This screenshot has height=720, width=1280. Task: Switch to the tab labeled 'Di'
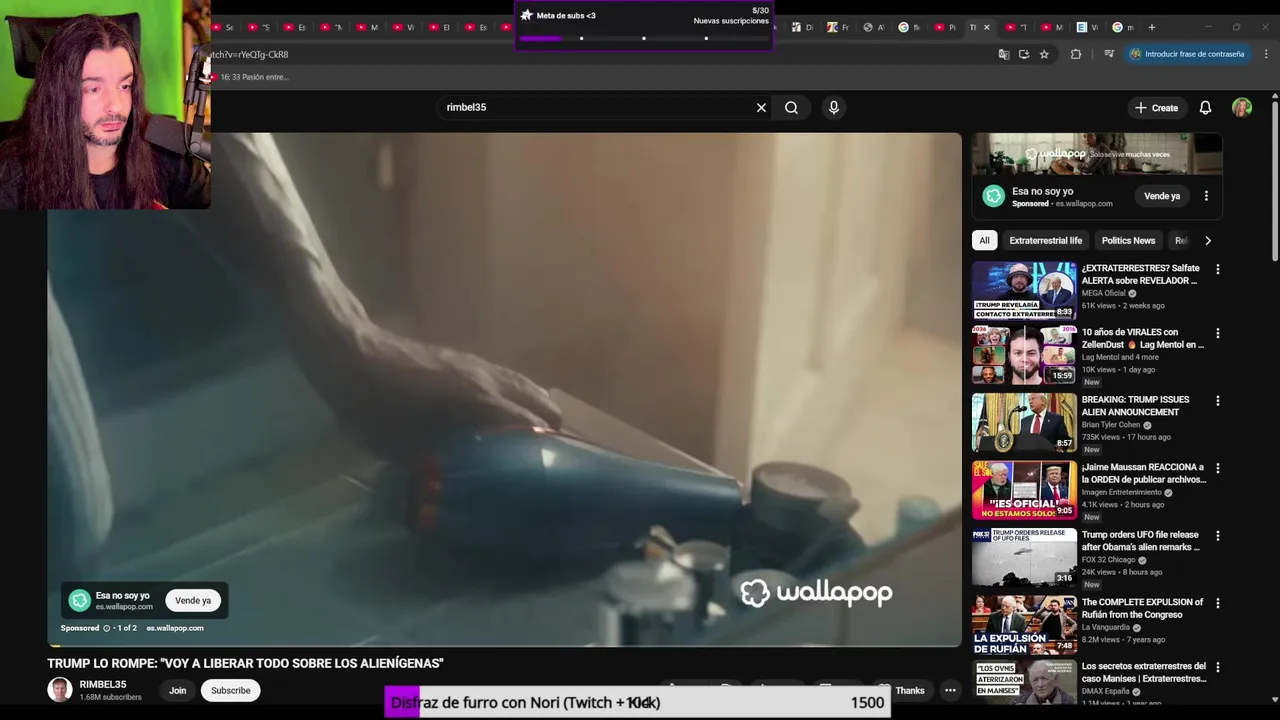(802, 27)
